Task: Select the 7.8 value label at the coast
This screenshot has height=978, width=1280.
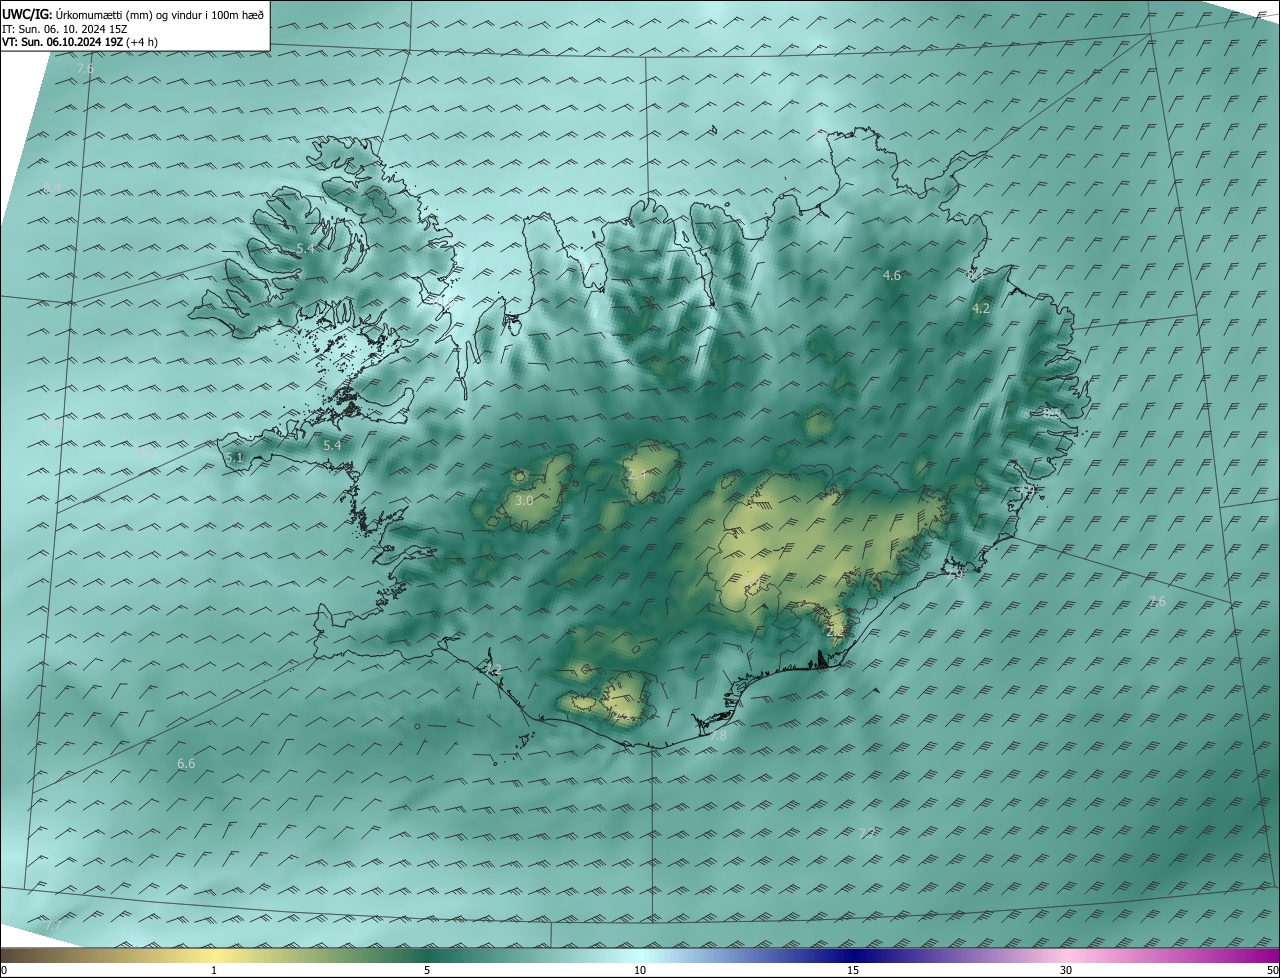Action: 718,736
